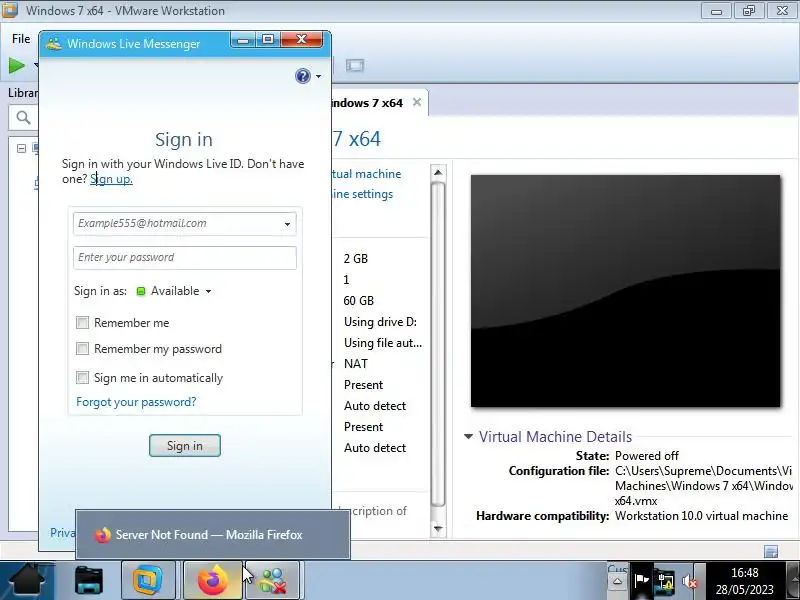Screen dimensions: 800x600
Task: Open the Messenger help icon menu
Action: (303, 76)
